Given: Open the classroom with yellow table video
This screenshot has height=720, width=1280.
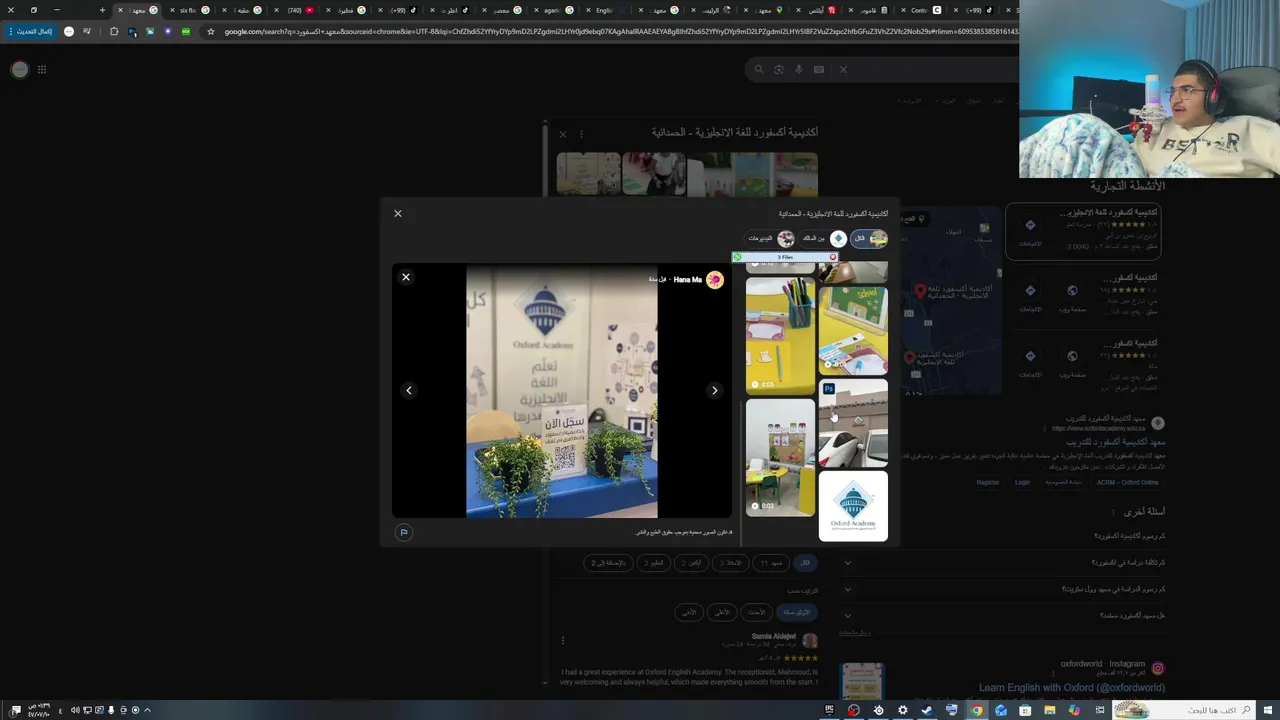Looking at the screenshot, I should pos(780,457).
